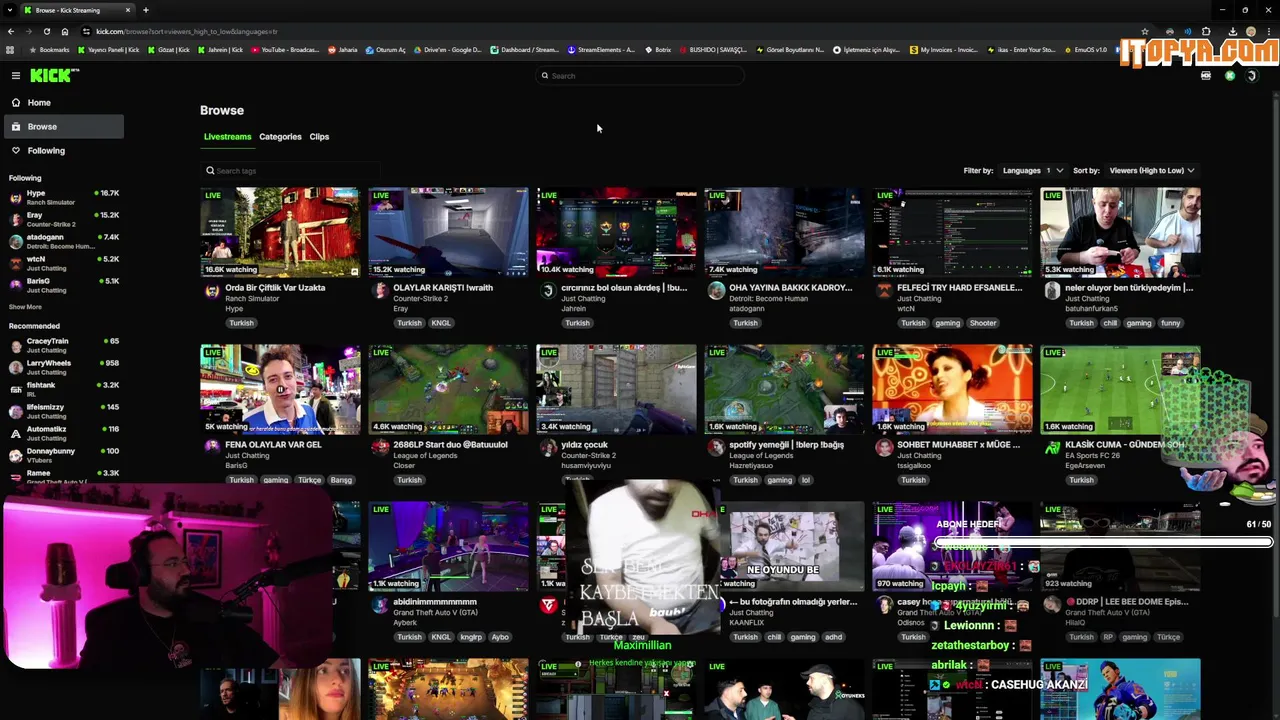Click the Kick profile avatar icon
The height and width of the screenshot is (720, 1280).
pyautogui.click(x=1251, y=76)
